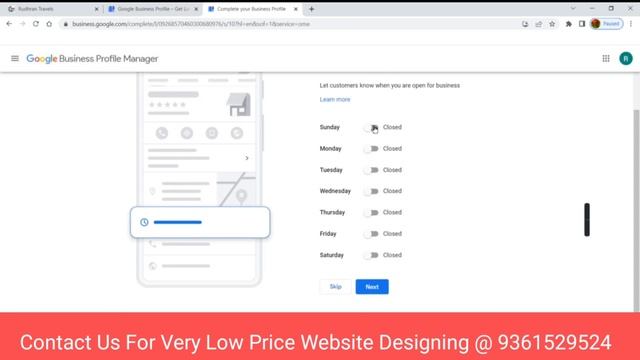Click the install app icon in address bar

click(525, 24)
